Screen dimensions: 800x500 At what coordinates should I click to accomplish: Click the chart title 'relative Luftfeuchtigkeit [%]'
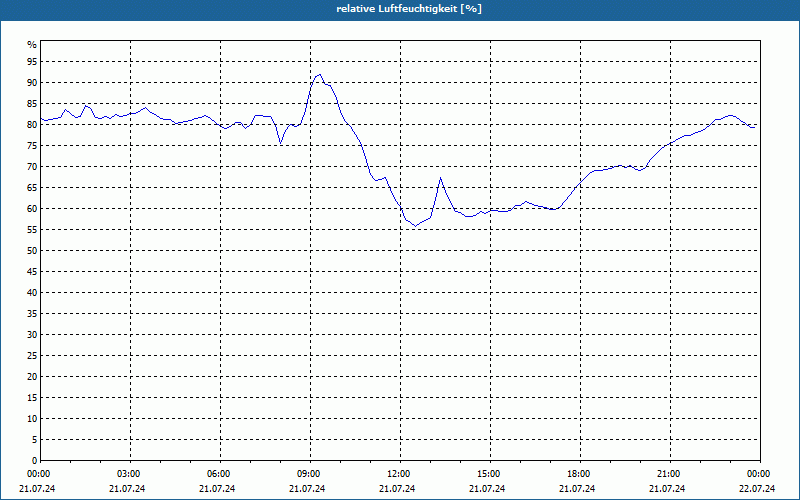pyautogui.click(x=409, y=9)
